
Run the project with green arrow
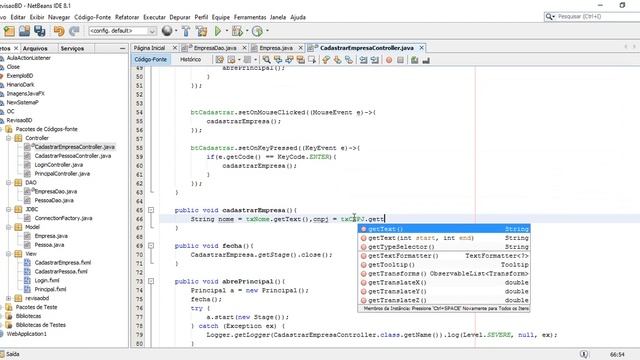tap(218, 31)
